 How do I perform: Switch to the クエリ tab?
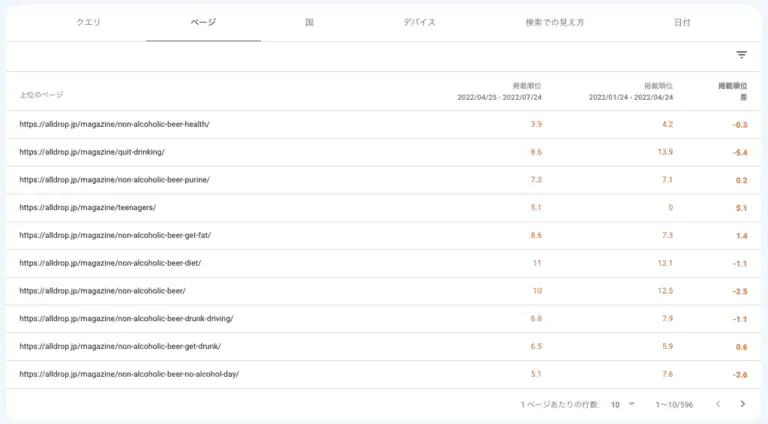[x=88, y=23]
